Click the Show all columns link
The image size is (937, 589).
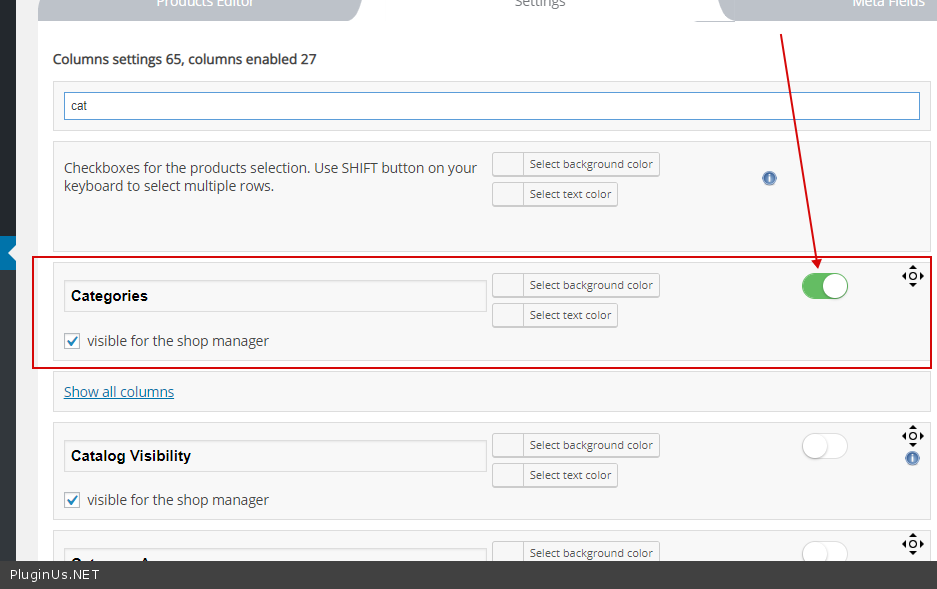(x=119, y=392)
